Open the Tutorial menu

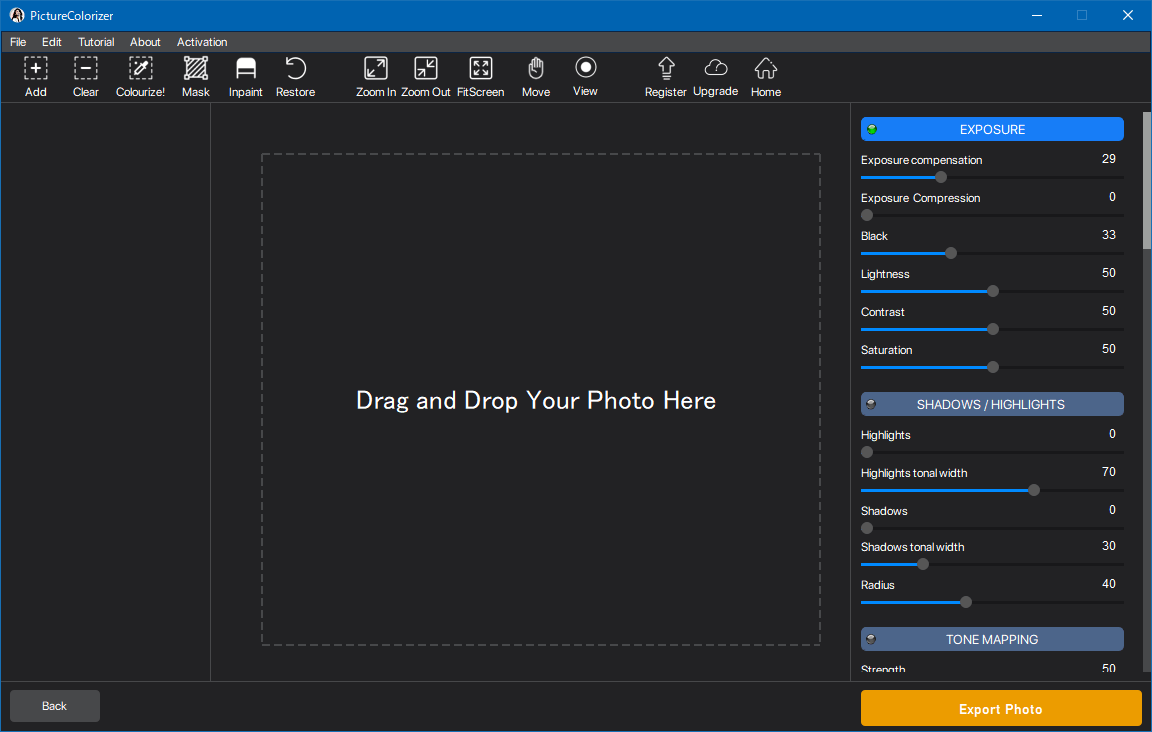click(96, 42)
